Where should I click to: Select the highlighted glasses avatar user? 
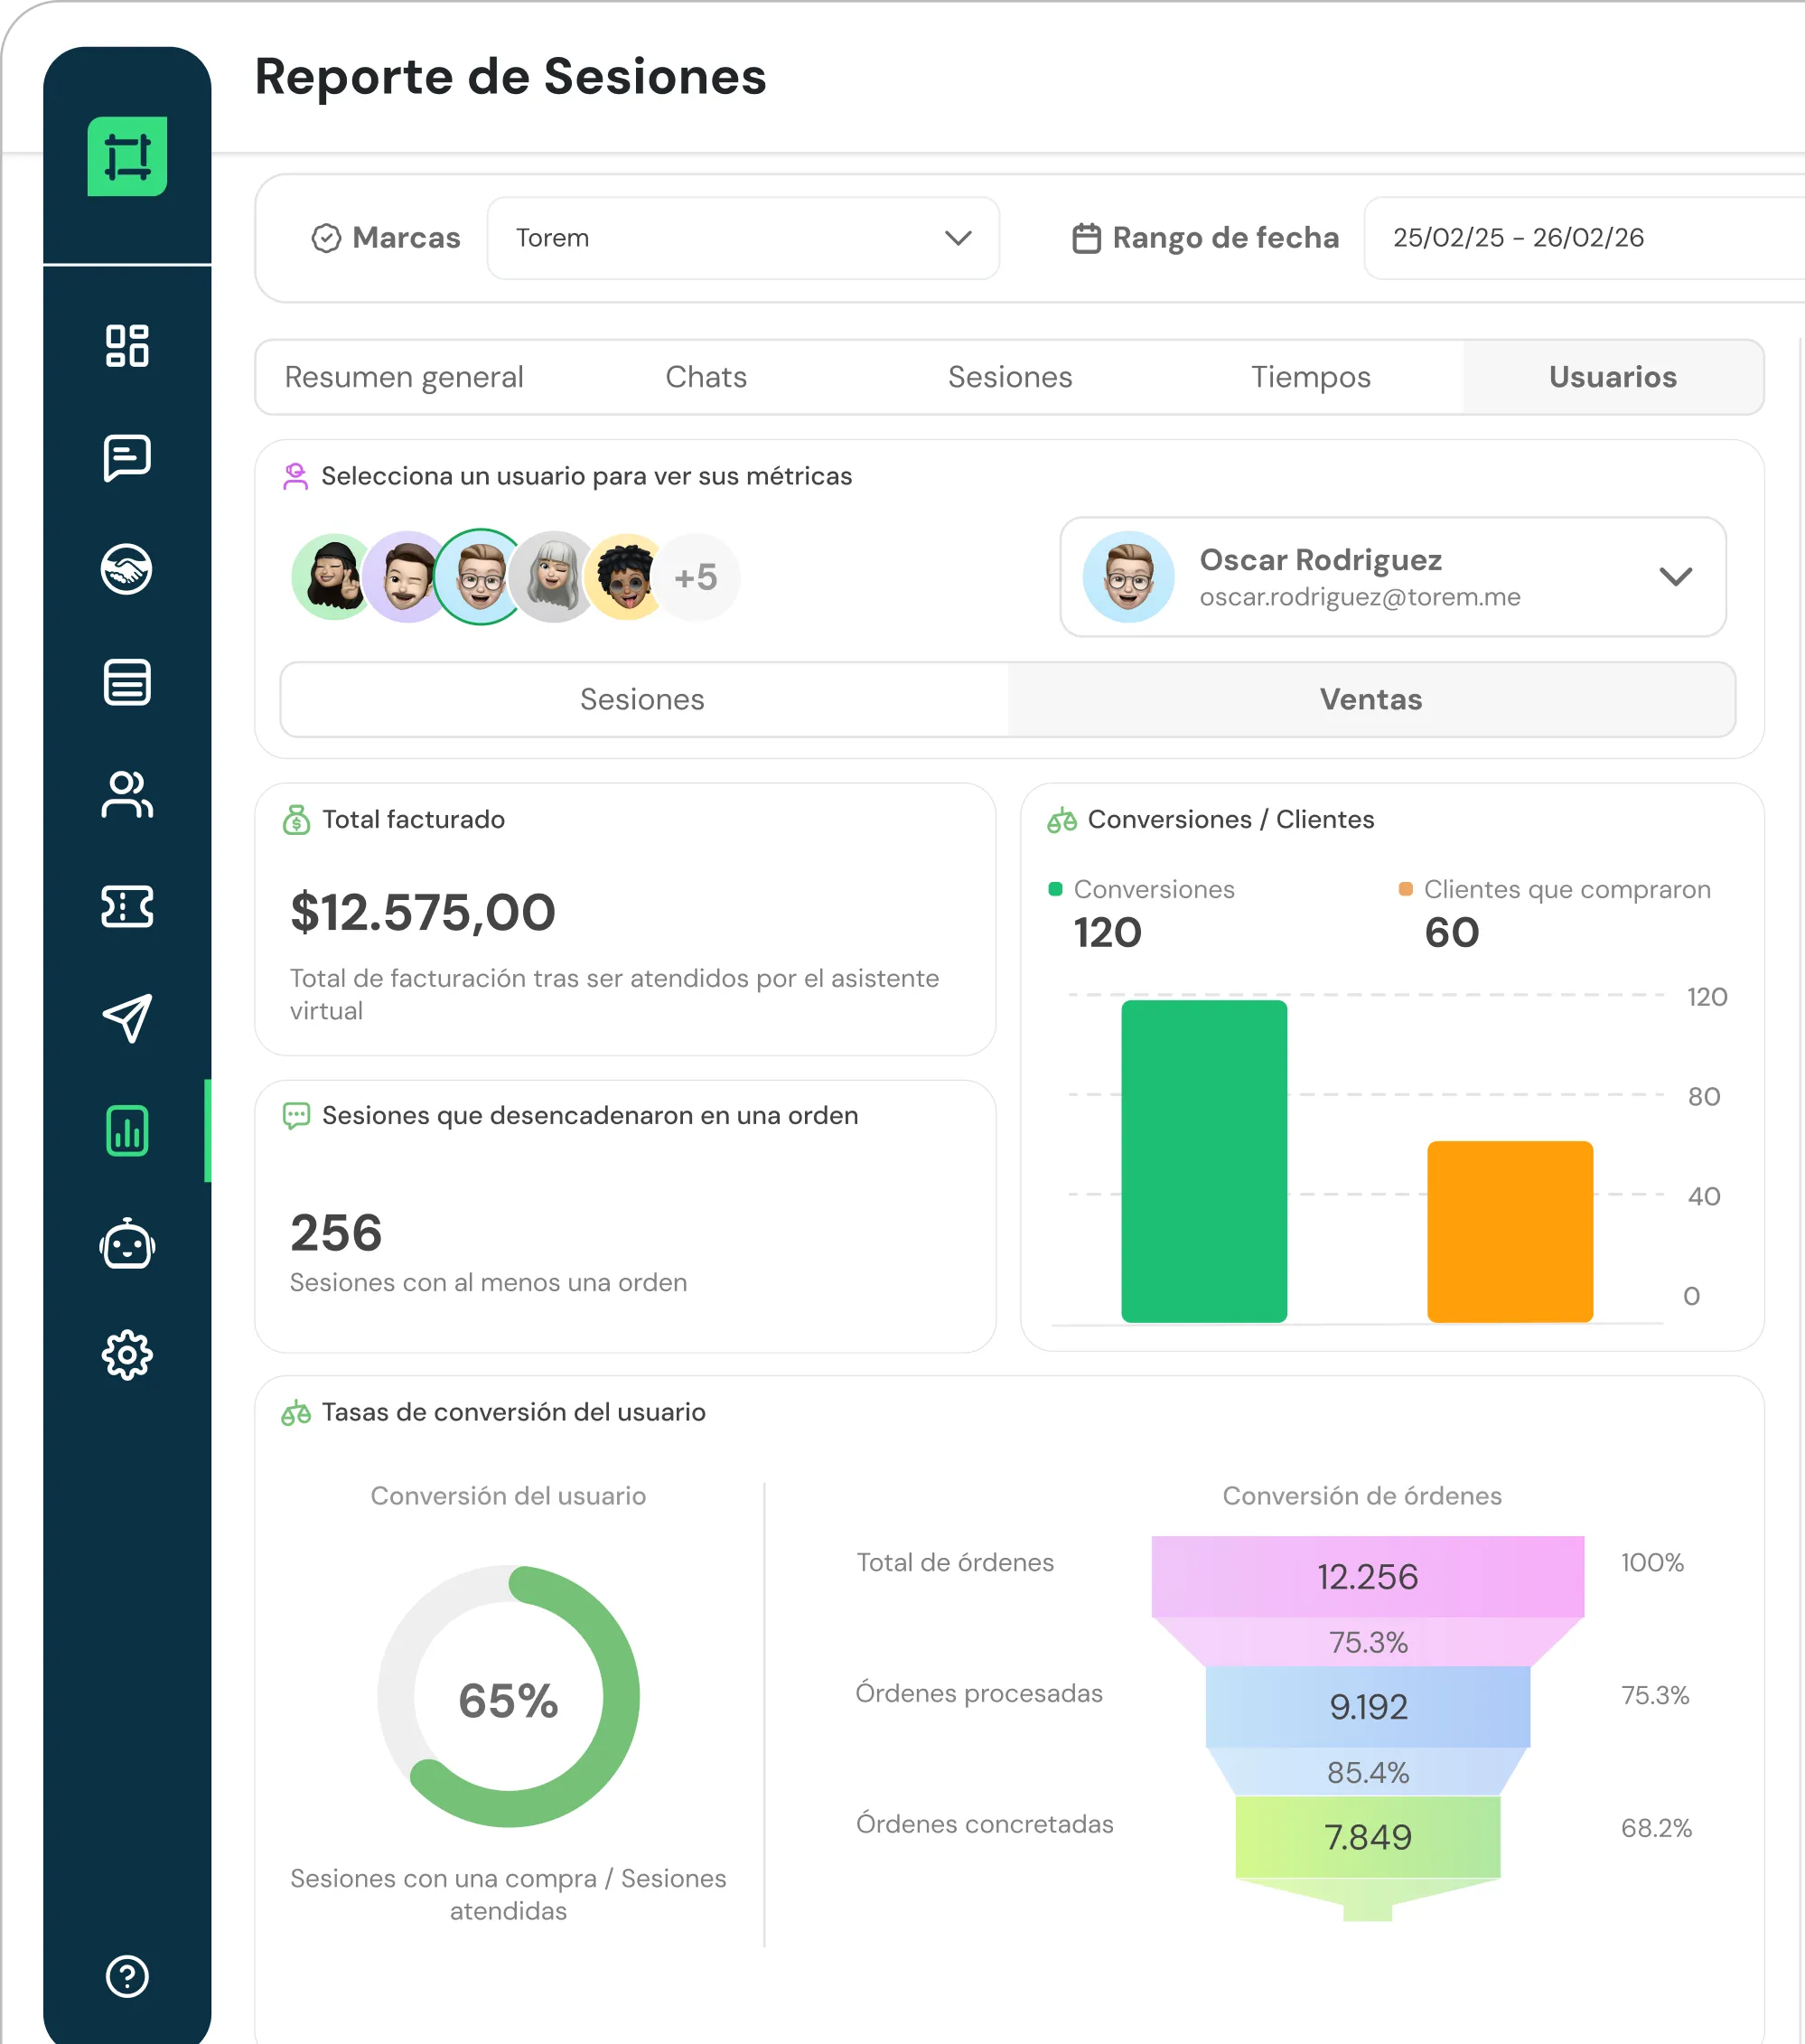pyautogui.click(x=481, y=577)
